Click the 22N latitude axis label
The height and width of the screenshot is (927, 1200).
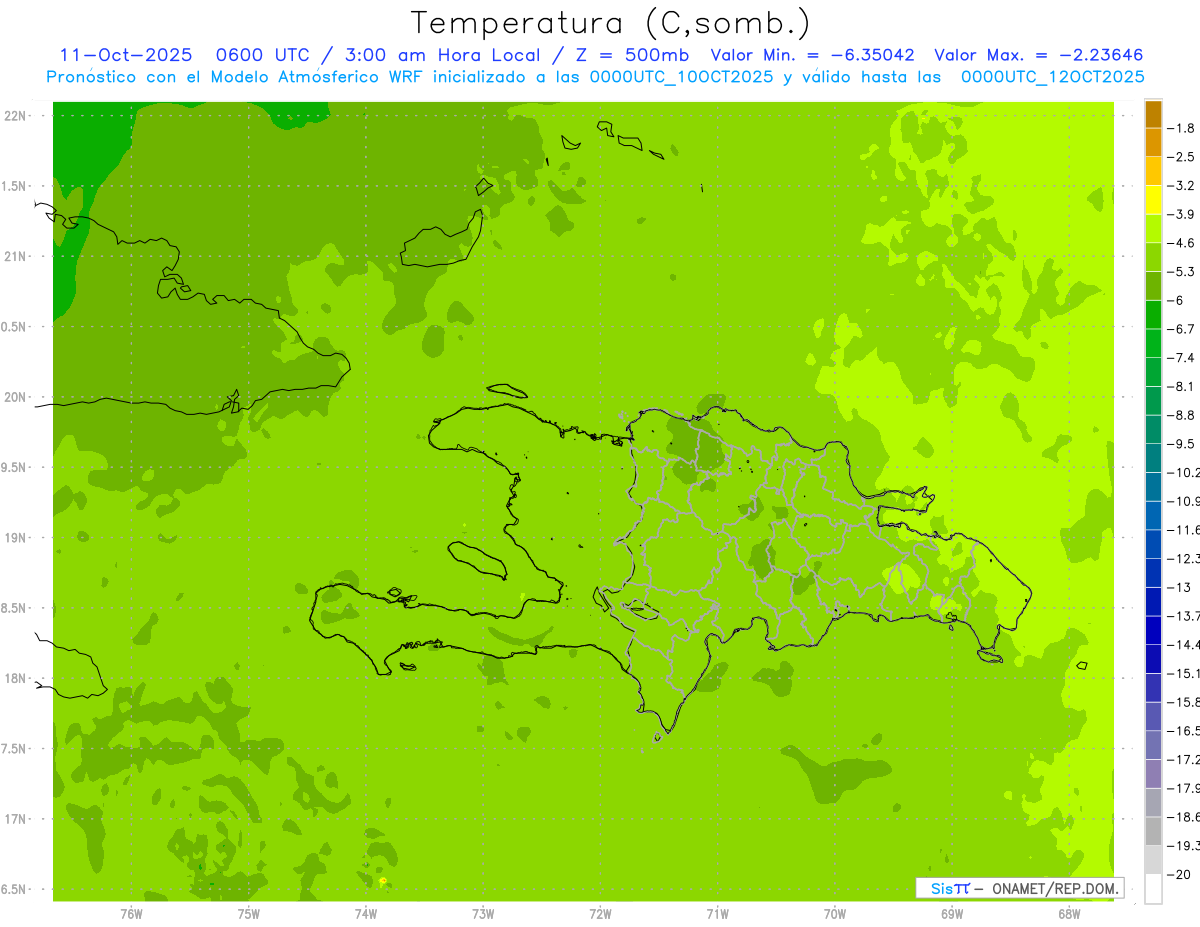(15, 116)
